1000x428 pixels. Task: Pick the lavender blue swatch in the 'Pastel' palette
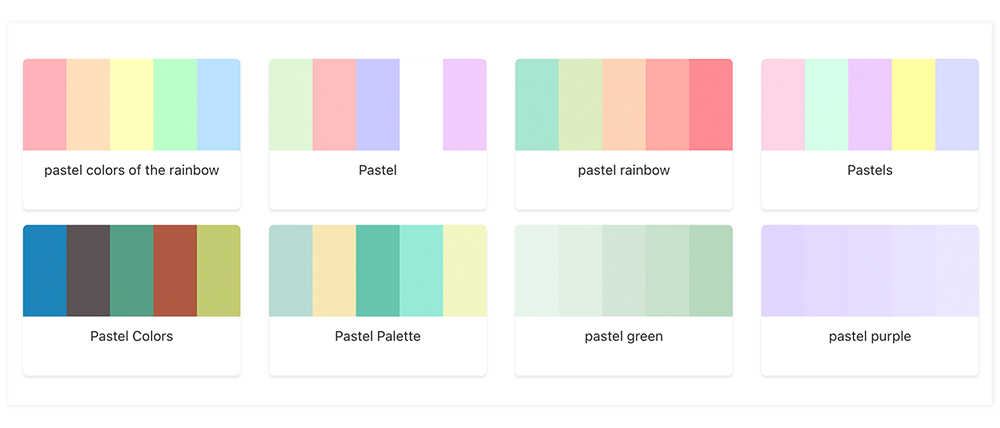point(378,104)
